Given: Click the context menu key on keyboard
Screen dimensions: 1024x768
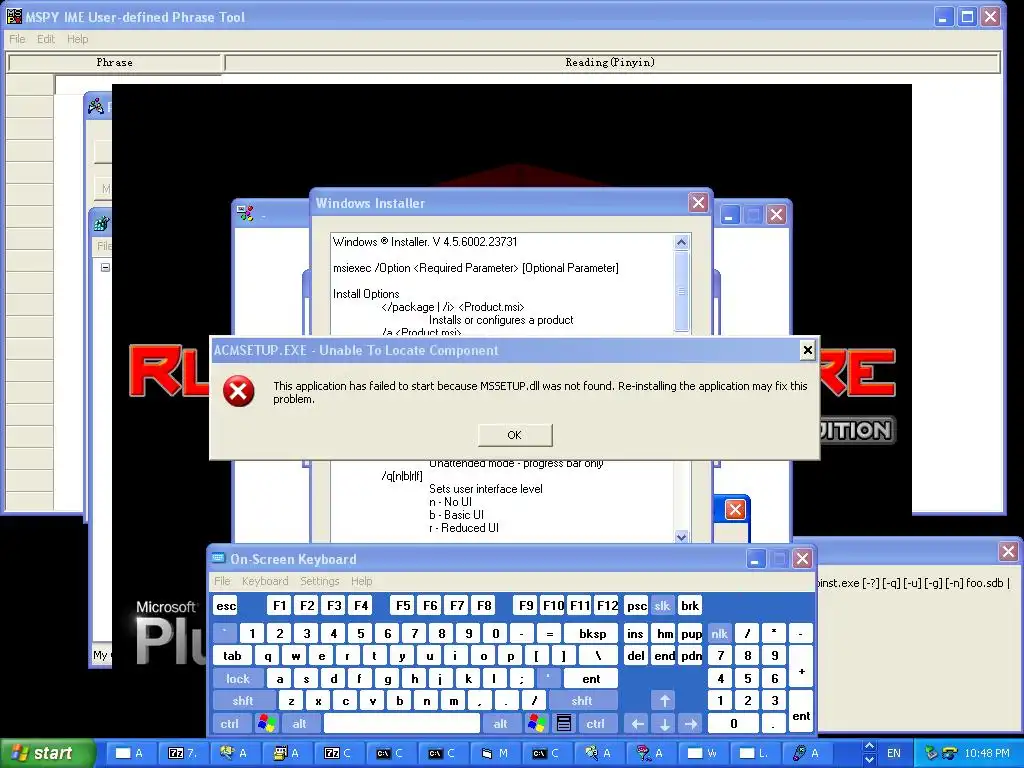Looking at the screenshot, I should (564, 723).
